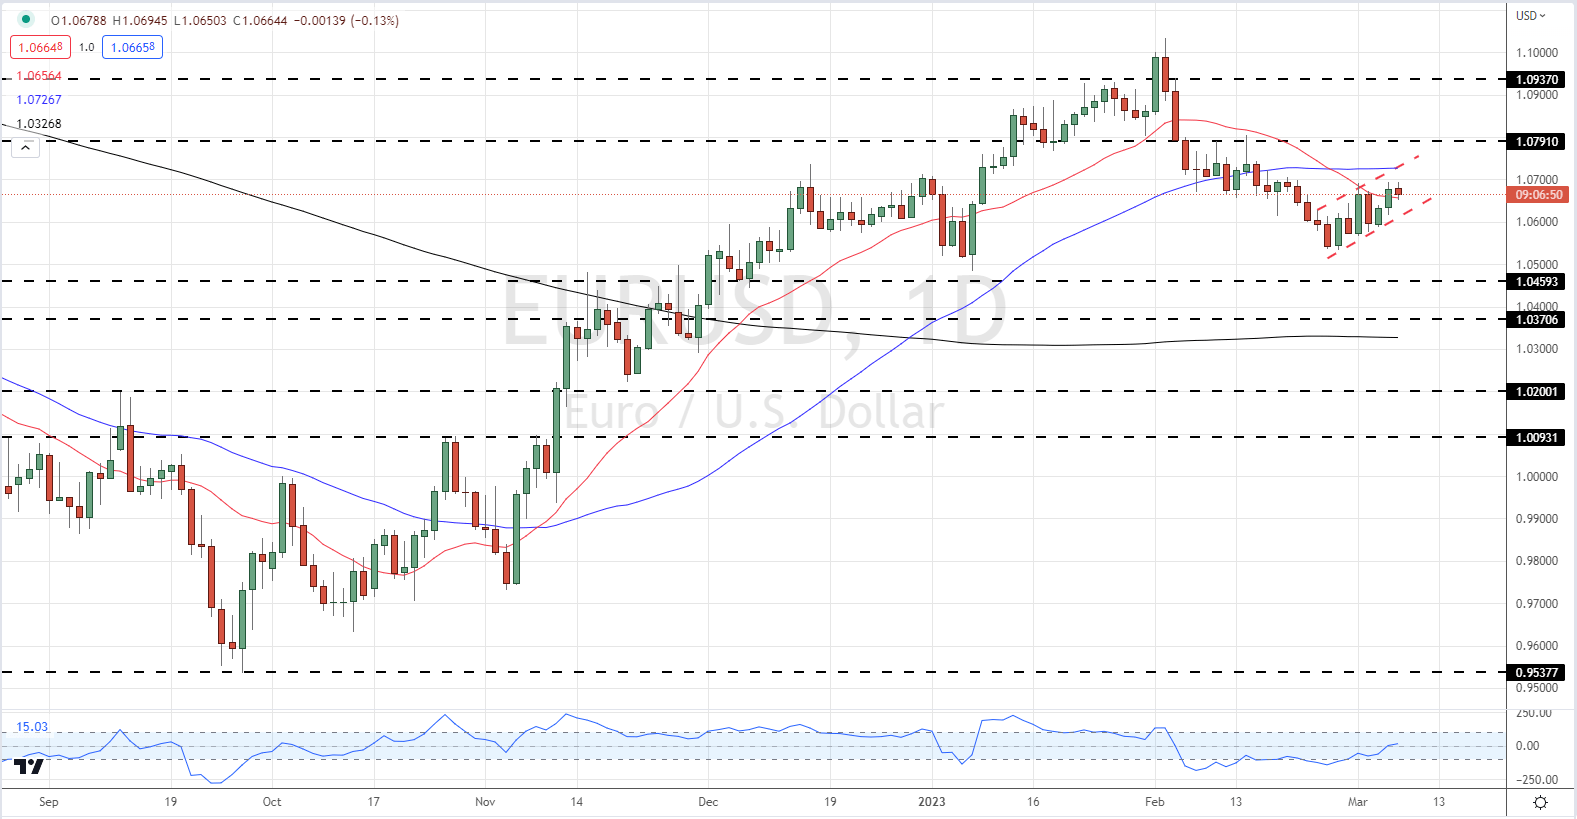Click the 0.95377 price level label
The height and width of the screenshot is (819, 1577).
1536,672
